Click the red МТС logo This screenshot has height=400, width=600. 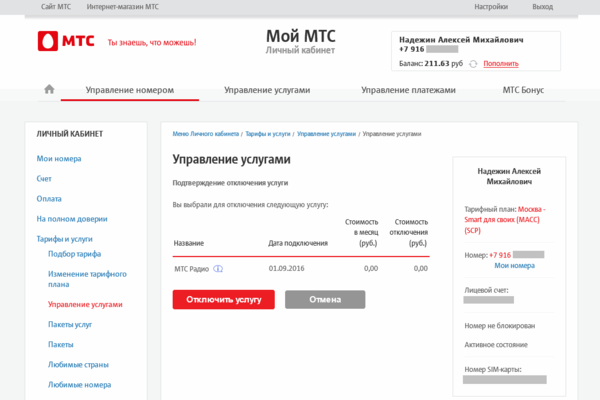coord(66,41)
